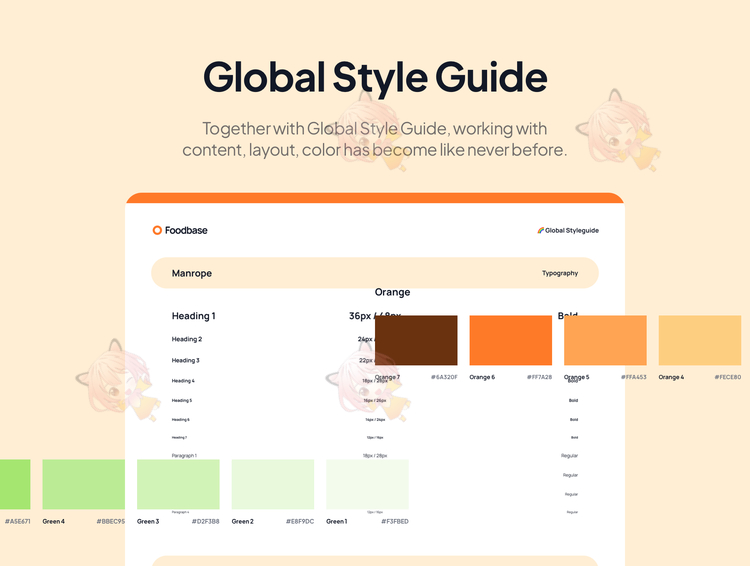The width and height of the screenshot is (750, 566).
Task: Select the Orange 5 swatch
Action: 605,340
